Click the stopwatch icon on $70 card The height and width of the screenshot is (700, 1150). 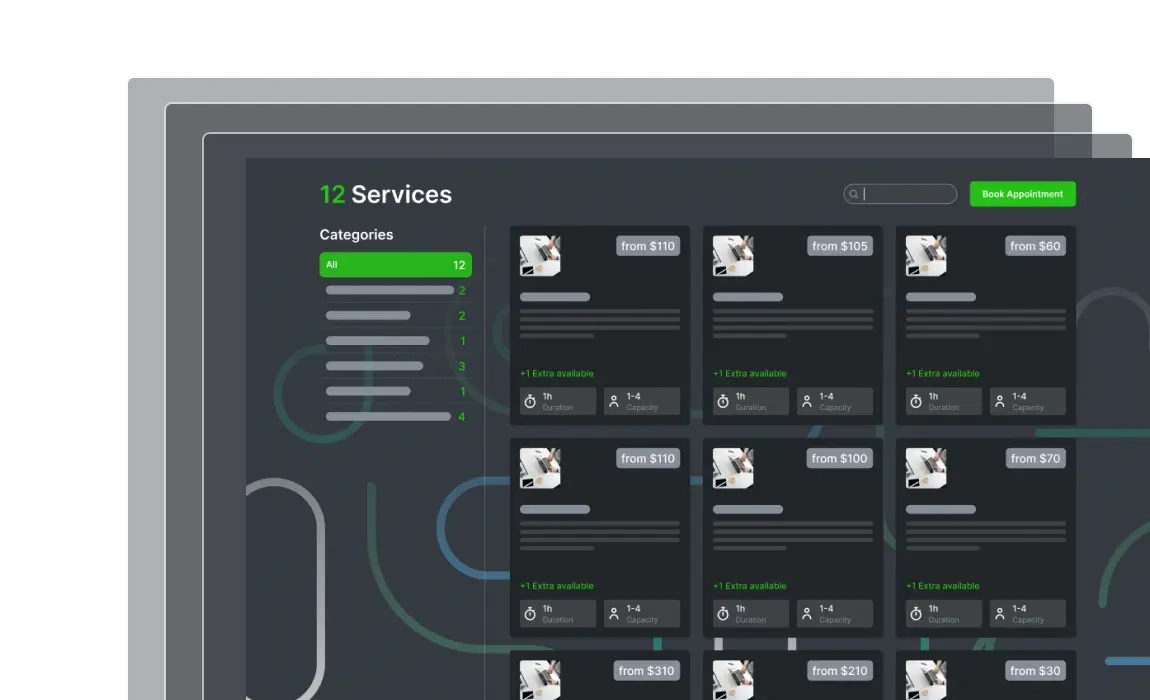pyautogui.click(x=916, y=613)
